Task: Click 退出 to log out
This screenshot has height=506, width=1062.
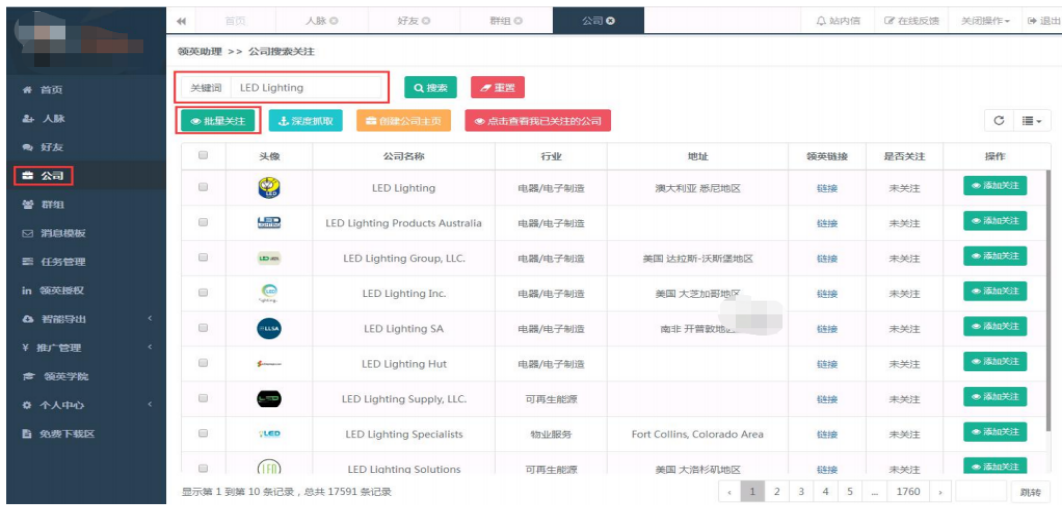Action: point(1043,21)
